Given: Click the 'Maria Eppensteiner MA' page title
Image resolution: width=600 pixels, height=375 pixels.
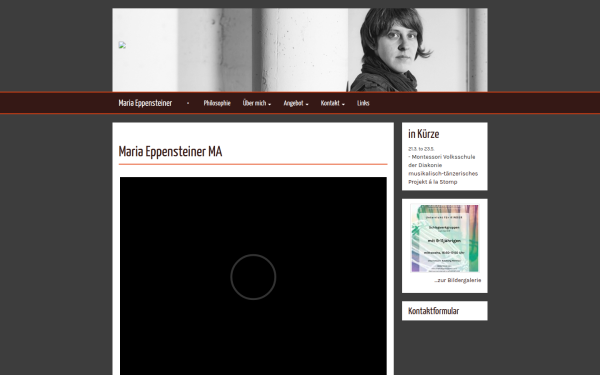Looking at the screenshot, I should (170, 152).
